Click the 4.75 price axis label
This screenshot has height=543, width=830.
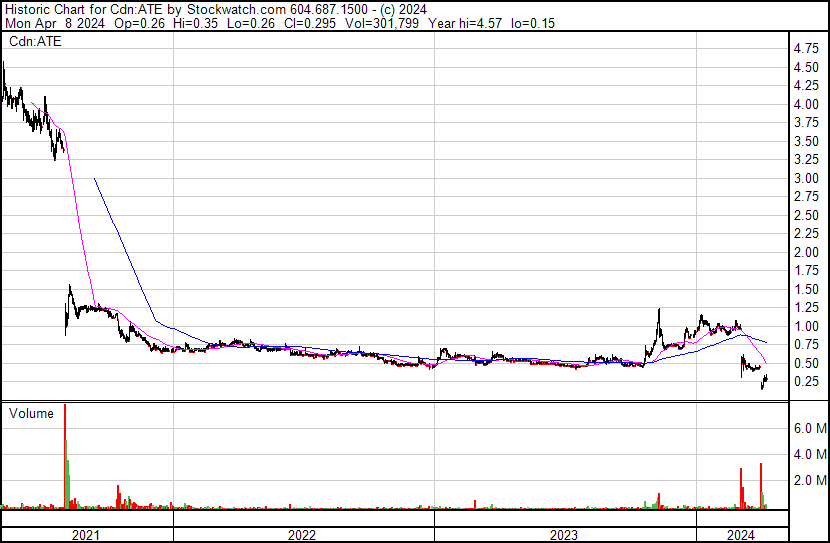(x=806, y=49)
